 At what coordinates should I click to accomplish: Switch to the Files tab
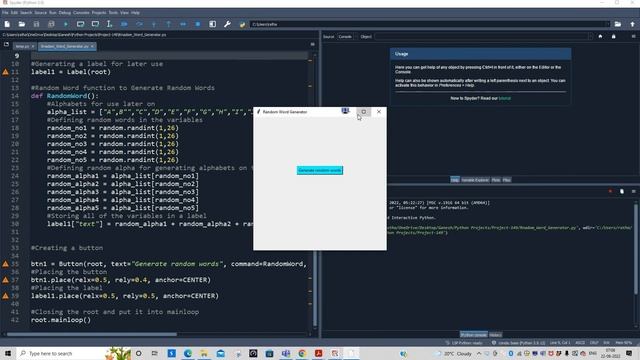(507, 180)
